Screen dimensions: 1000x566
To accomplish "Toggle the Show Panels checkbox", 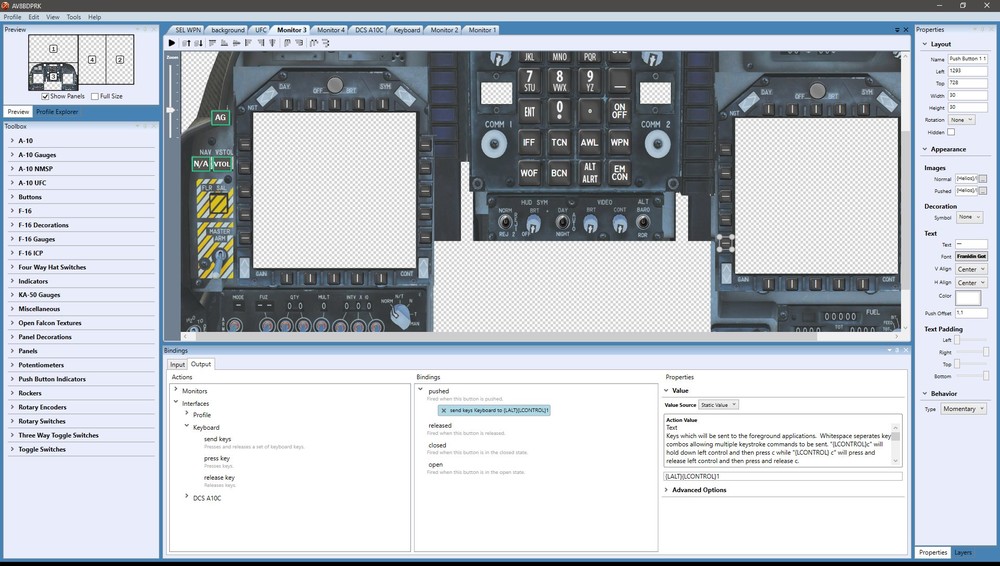I will pyautogui.click(x=45, y=96).
